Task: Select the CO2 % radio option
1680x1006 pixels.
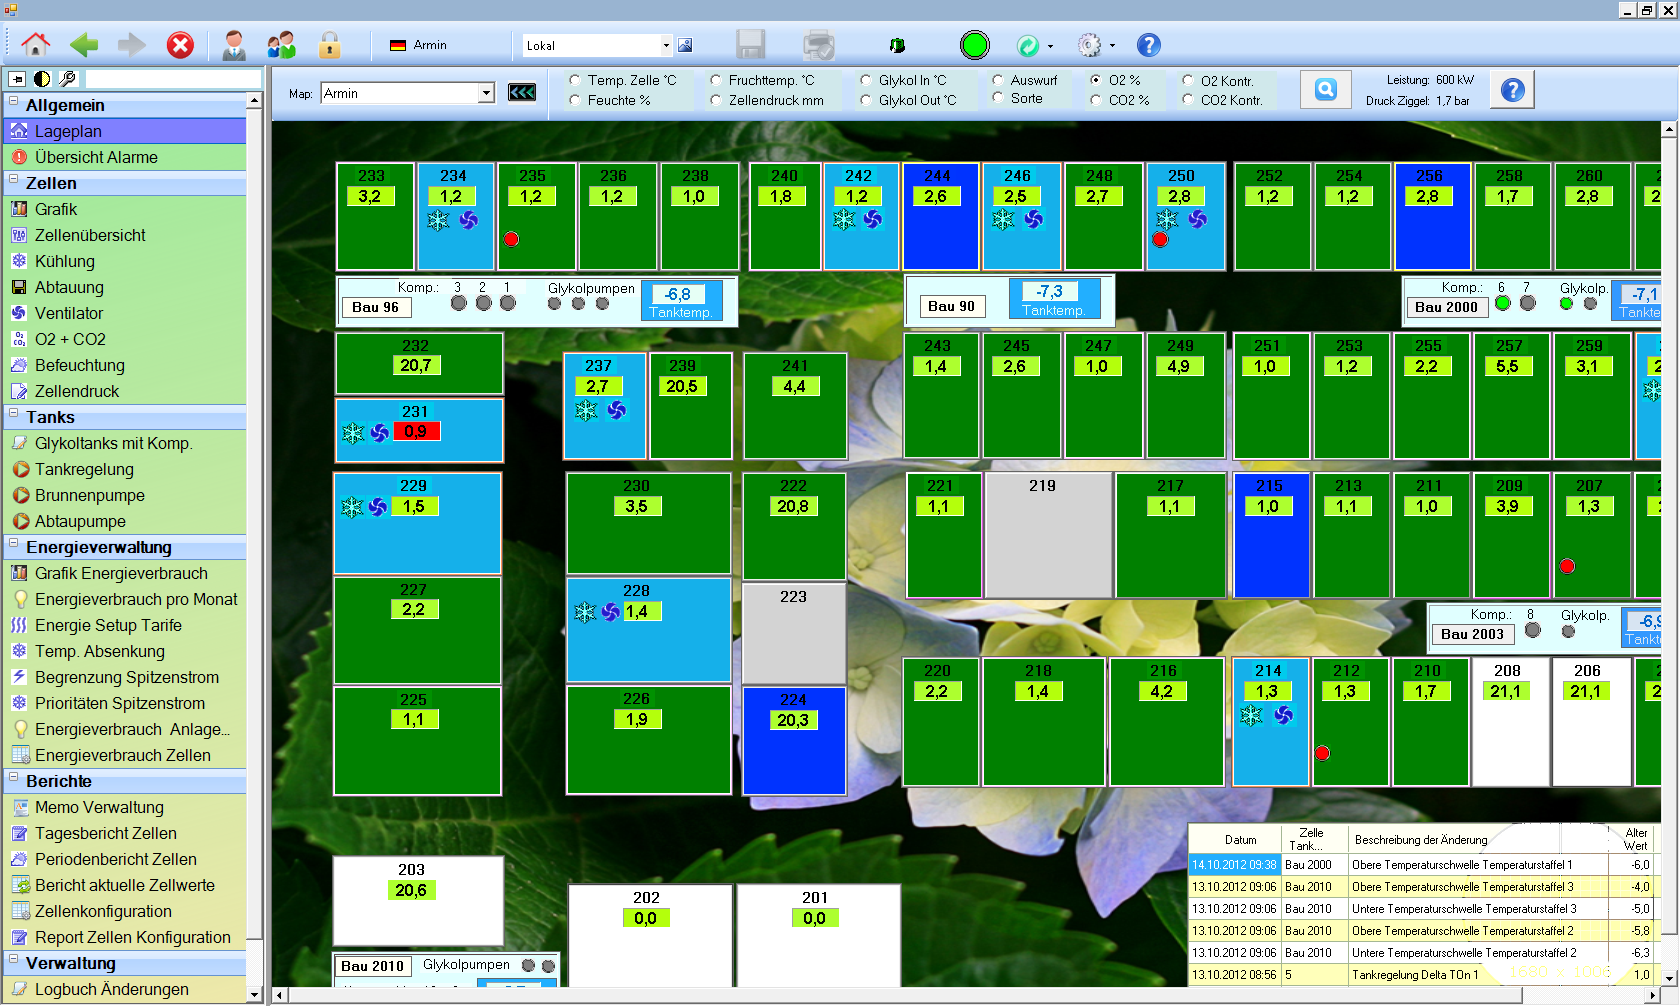Action: coord(1096,100)
